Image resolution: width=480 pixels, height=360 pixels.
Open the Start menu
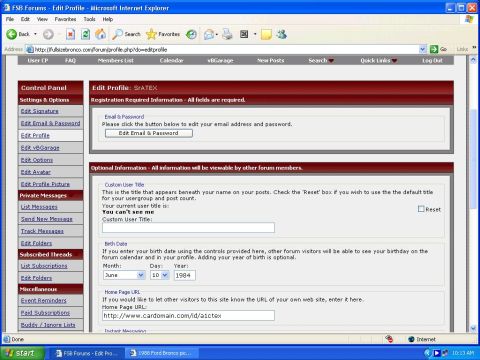tap(22, 353)
